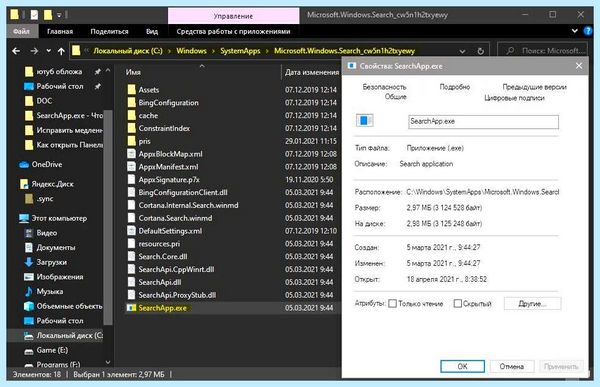Screen dimensions: 600x387
Task: Go back with the left arrow
Action: tap(16, 51)
